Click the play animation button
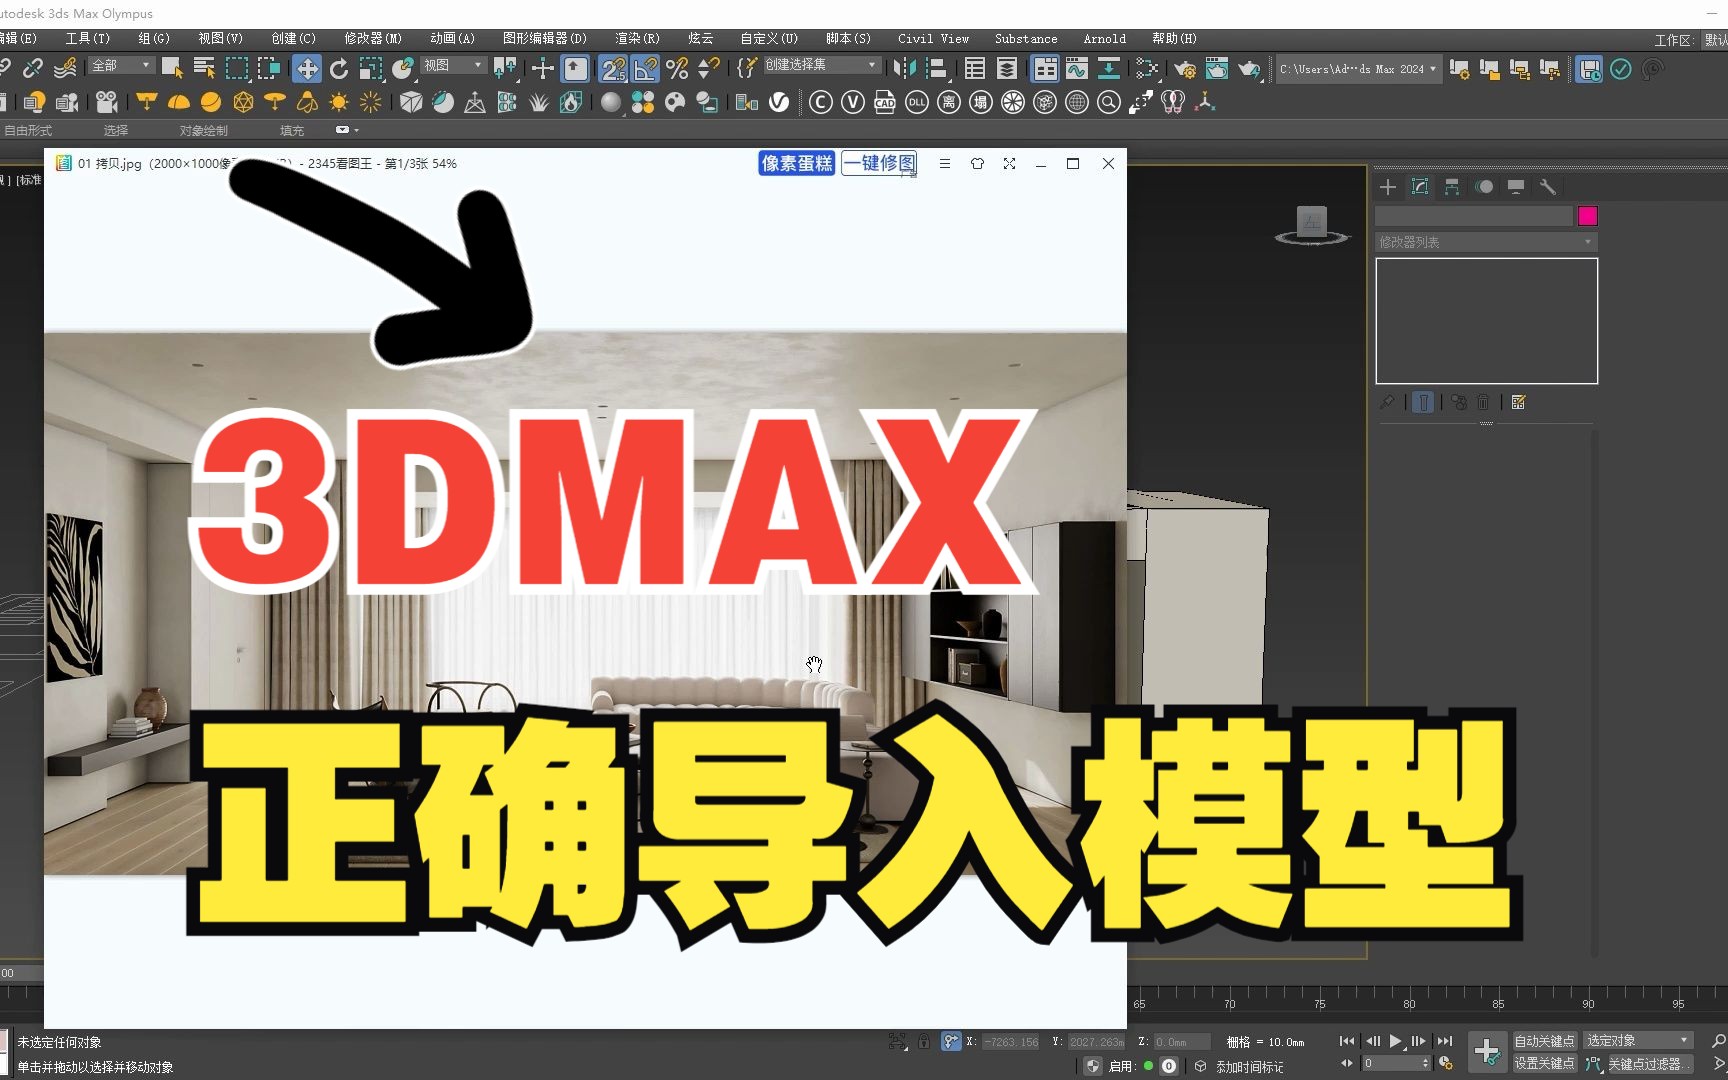 tap(1395, 1041)
